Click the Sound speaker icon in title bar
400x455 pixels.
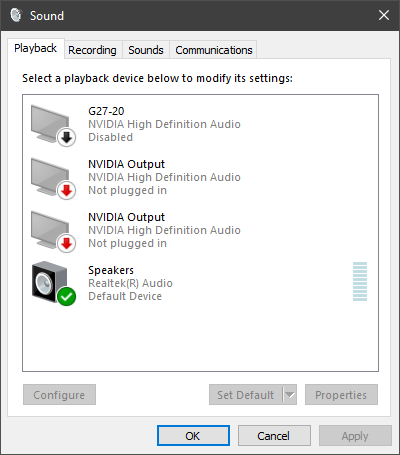[15, 15]
